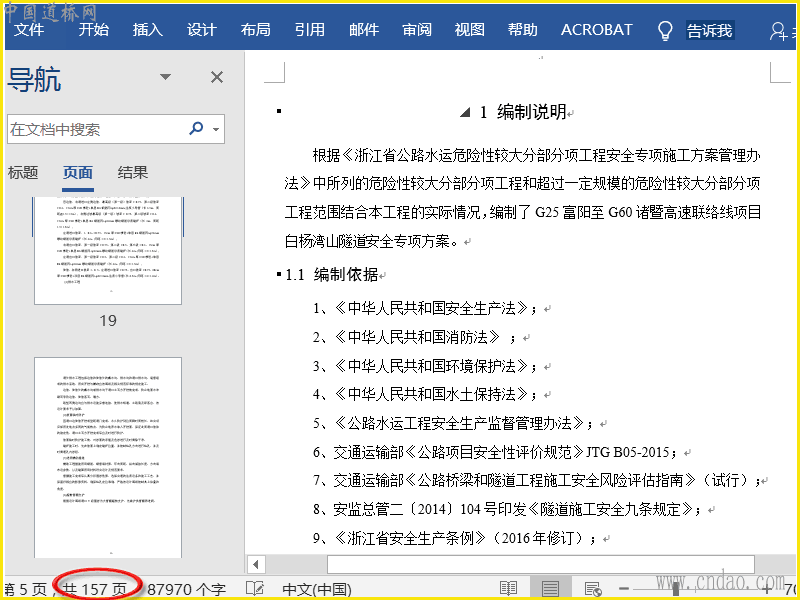Select the page thumbnail below page 19

tap(108, 457)
